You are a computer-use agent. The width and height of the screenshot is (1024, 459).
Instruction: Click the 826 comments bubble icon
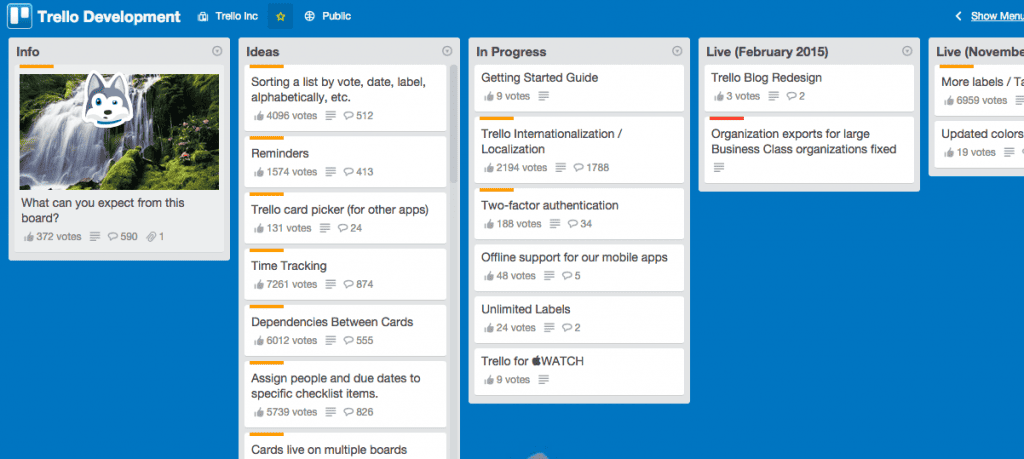(348, 413)
